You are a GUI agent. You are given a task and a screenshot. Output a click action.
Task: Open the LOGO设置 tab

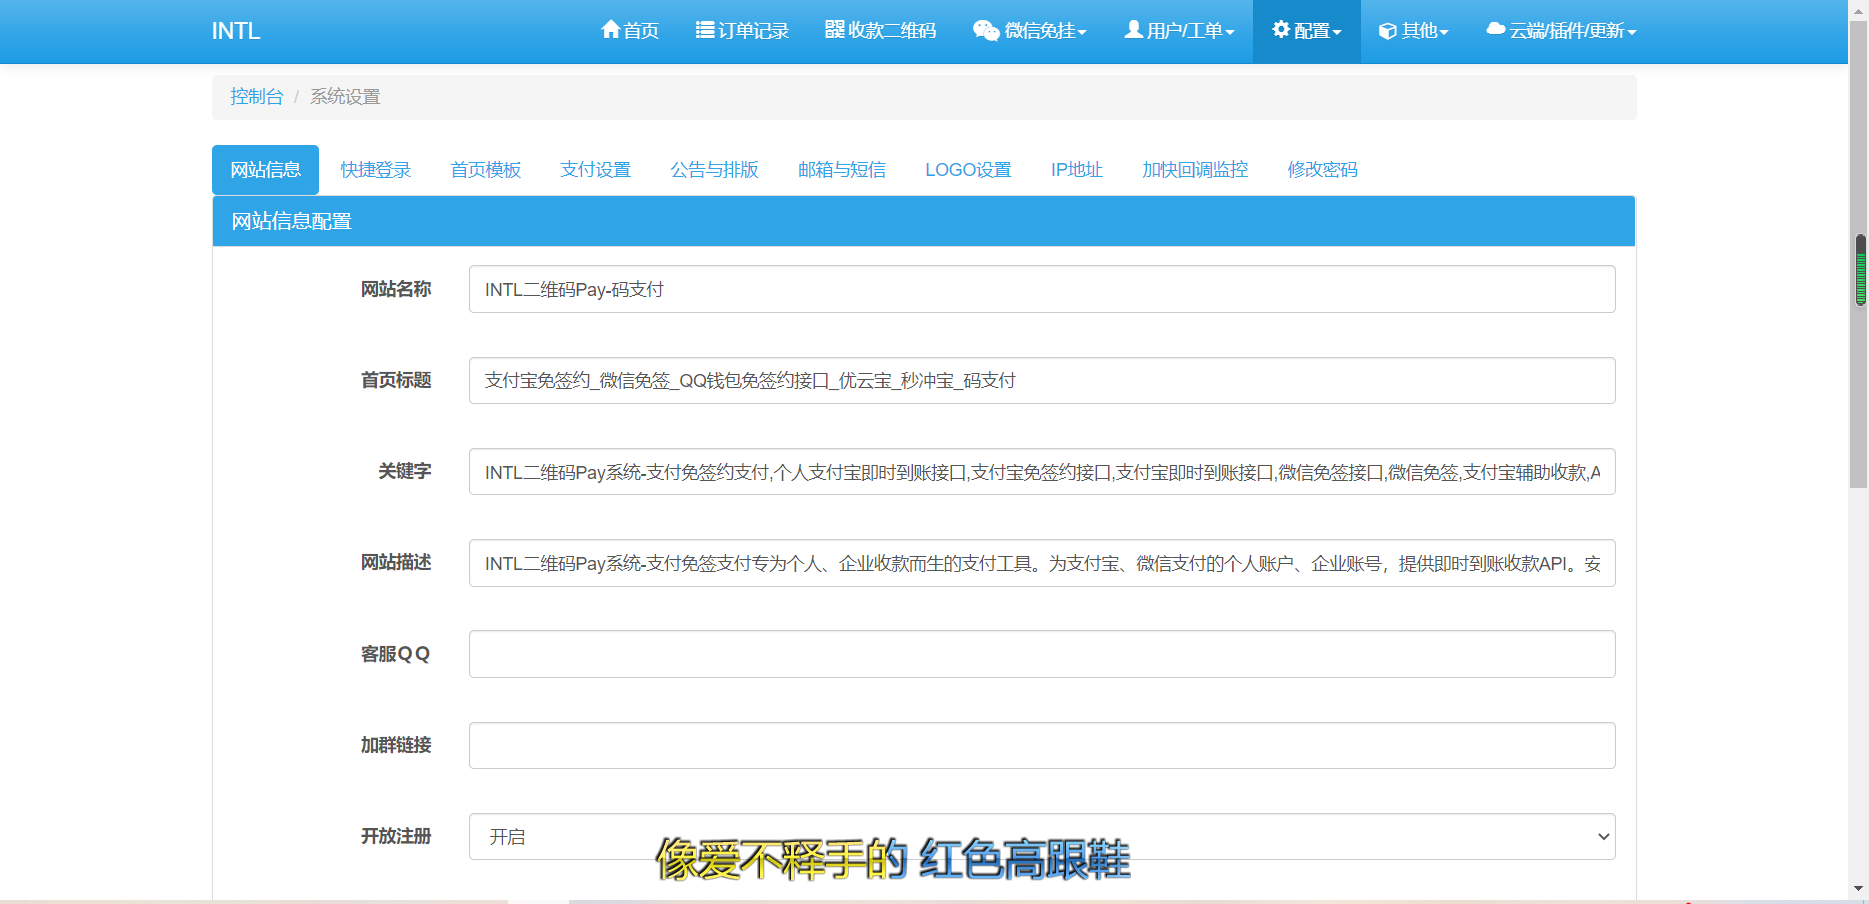968,170
